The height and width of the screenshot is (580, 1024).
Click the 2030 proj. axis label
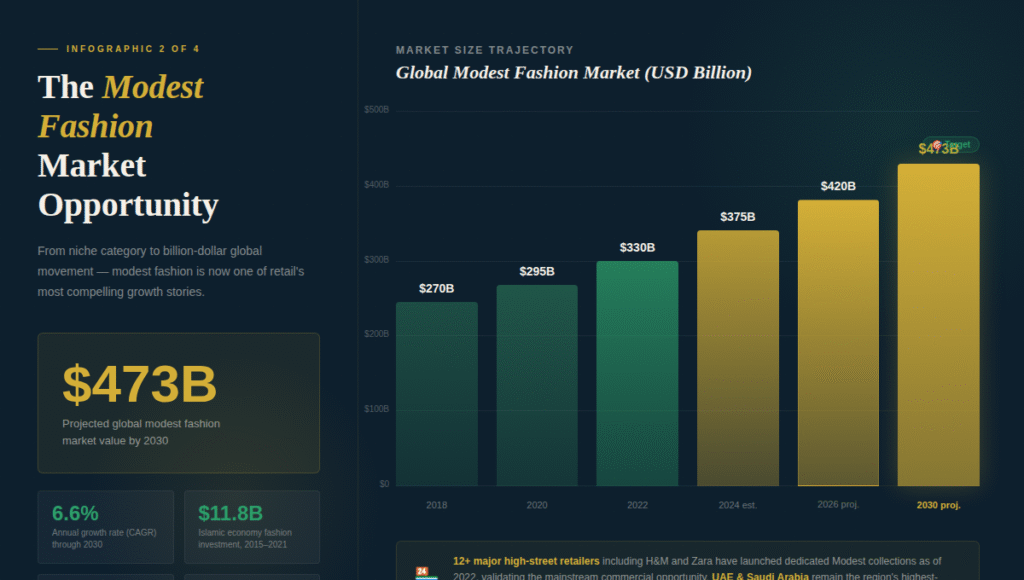pos(938,505)
